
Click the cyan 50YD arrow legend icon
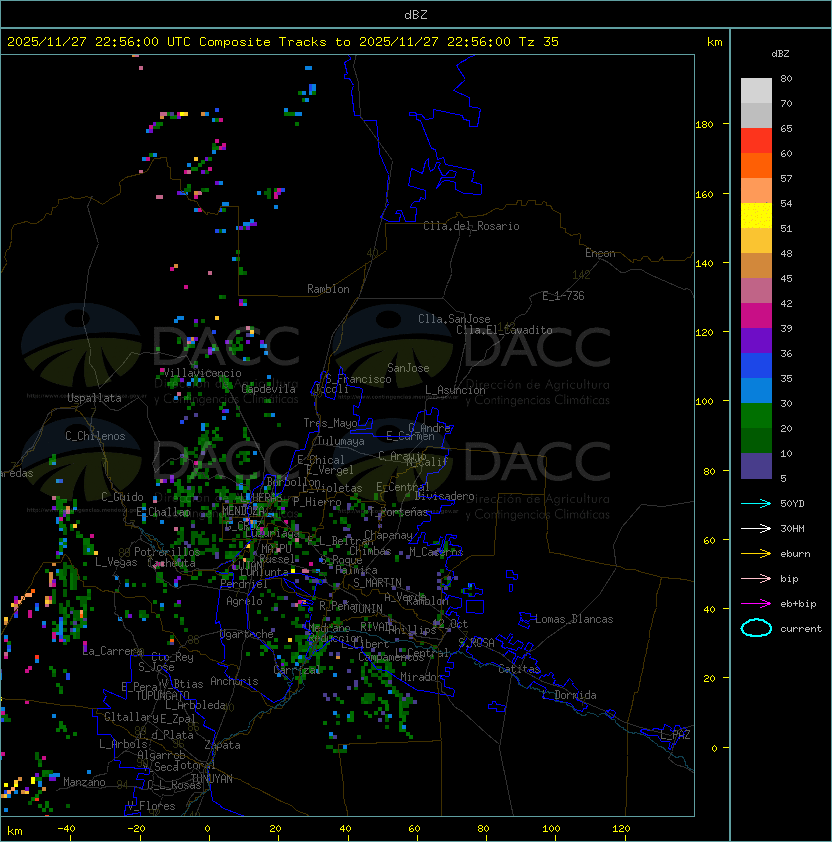[756, 504]
